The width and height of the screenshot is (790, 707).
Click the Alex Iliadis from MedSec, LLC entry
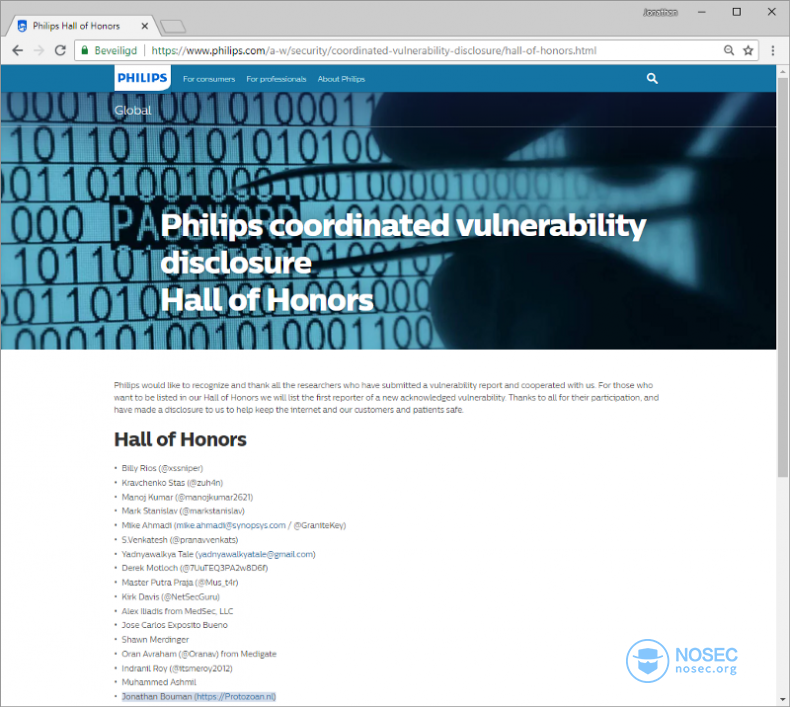point(177,611)
